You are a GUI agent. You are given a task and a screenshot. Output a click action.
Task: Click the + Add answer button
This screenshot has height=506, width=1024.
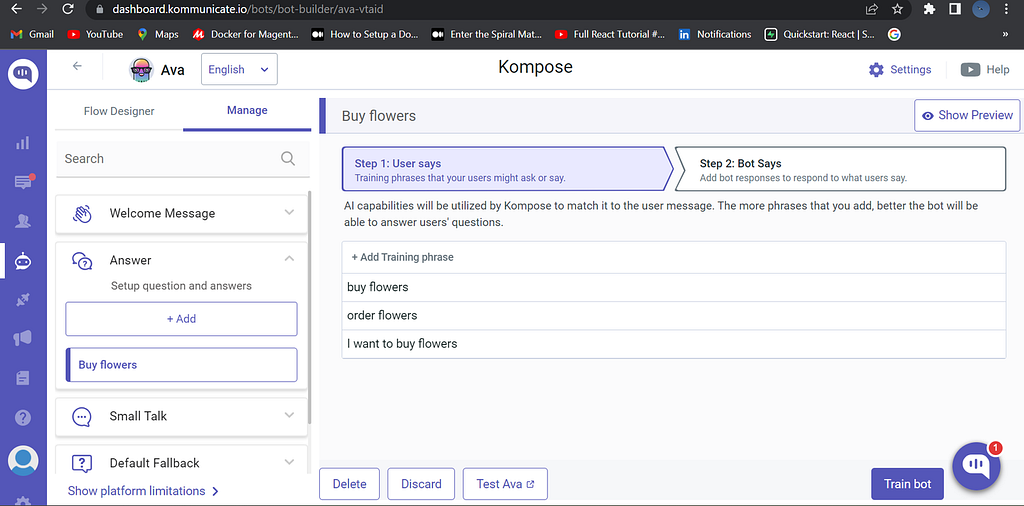[182, 319]
